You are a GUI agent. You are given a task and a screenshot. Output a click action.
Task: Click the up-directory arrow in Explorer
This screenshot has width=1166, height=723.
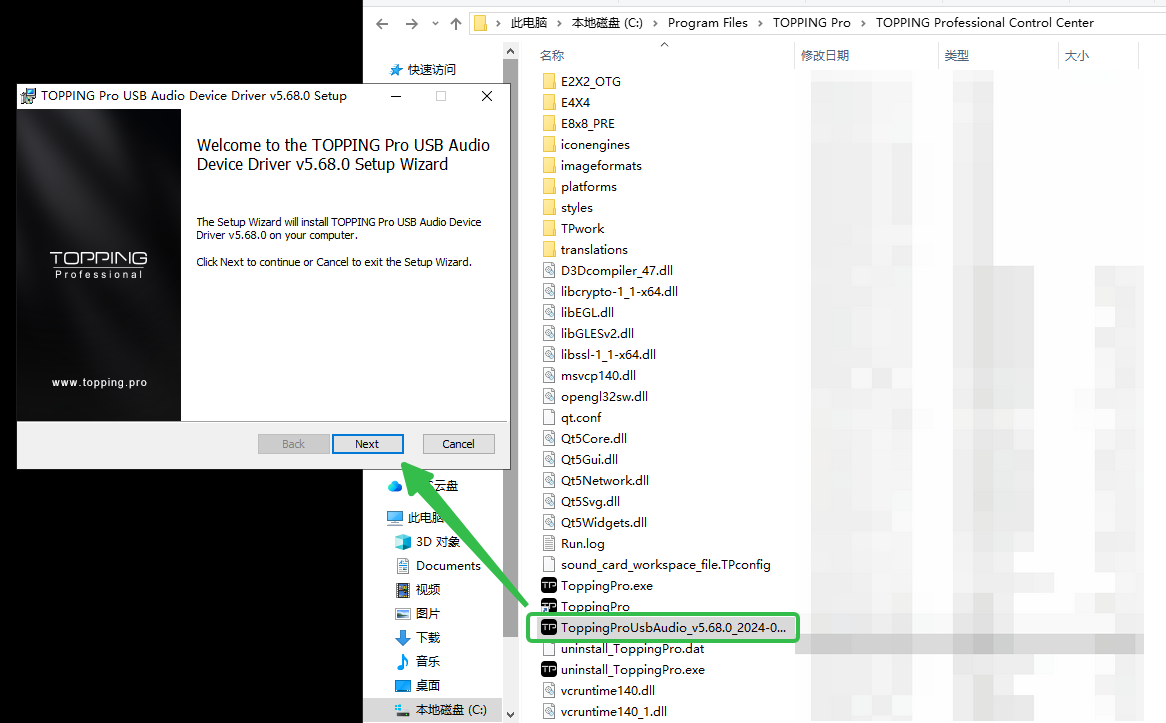pyautogui.click(x=456, y=23)
